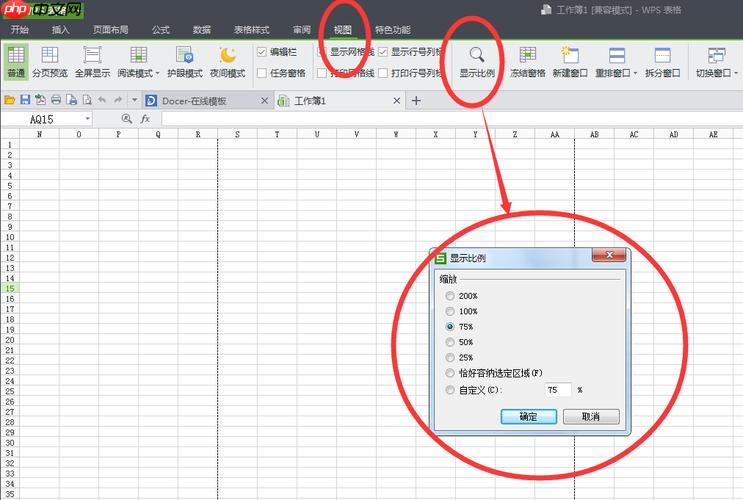743x500 pixels.
Task: Select the 200% zoom radio button
Action: 450,296
